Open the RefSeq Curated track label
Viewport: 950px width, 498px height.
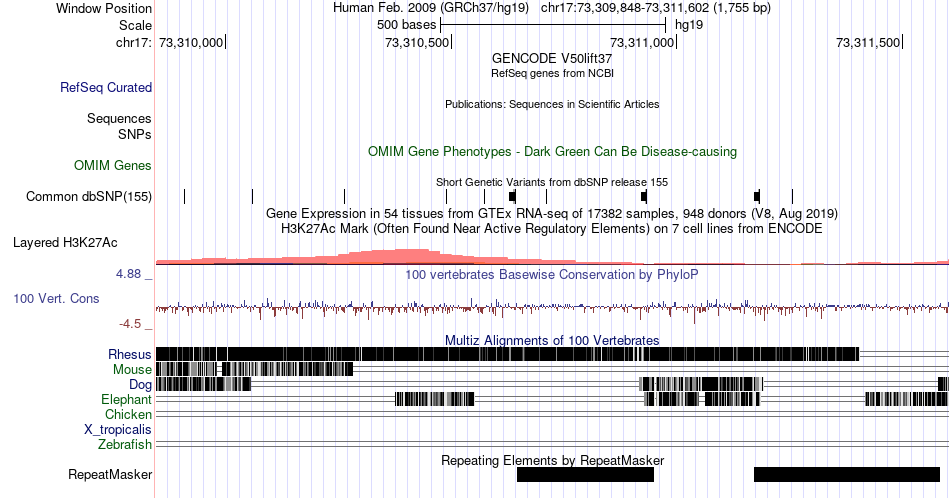click(x=106, y=87)
